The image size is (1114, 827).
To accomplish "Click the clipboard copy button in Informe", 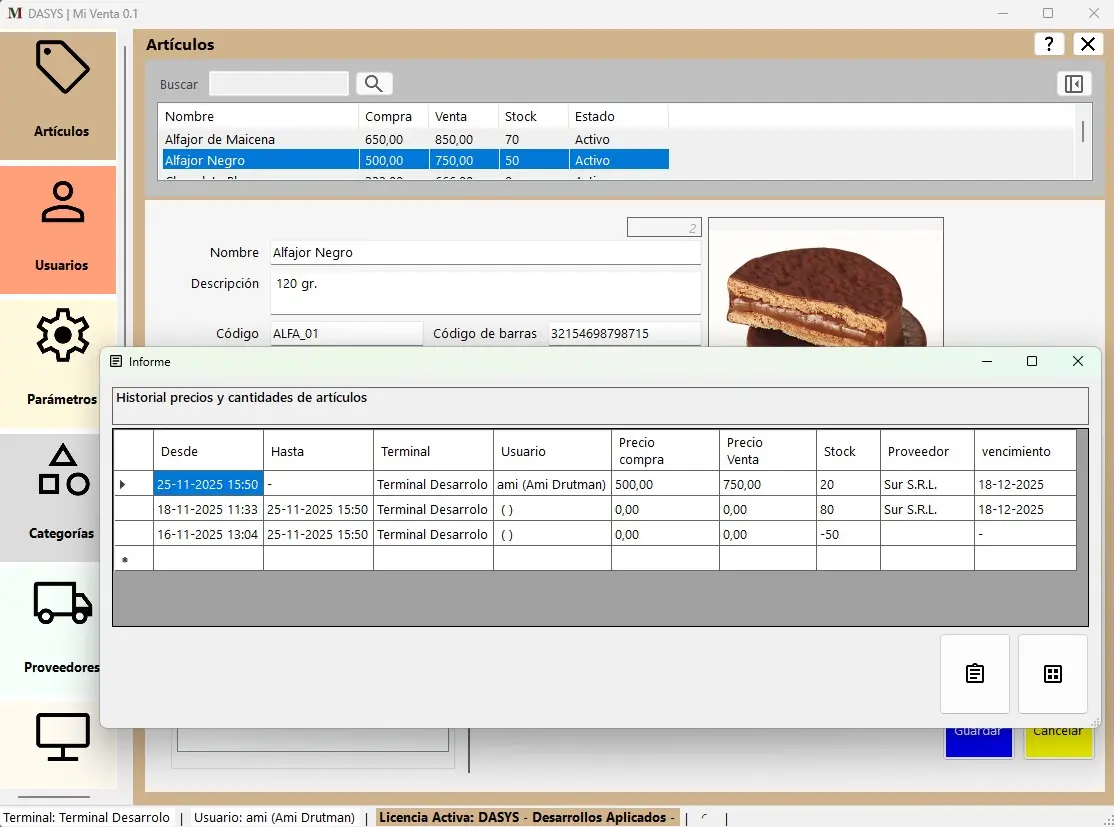I will tap(975, 674).
